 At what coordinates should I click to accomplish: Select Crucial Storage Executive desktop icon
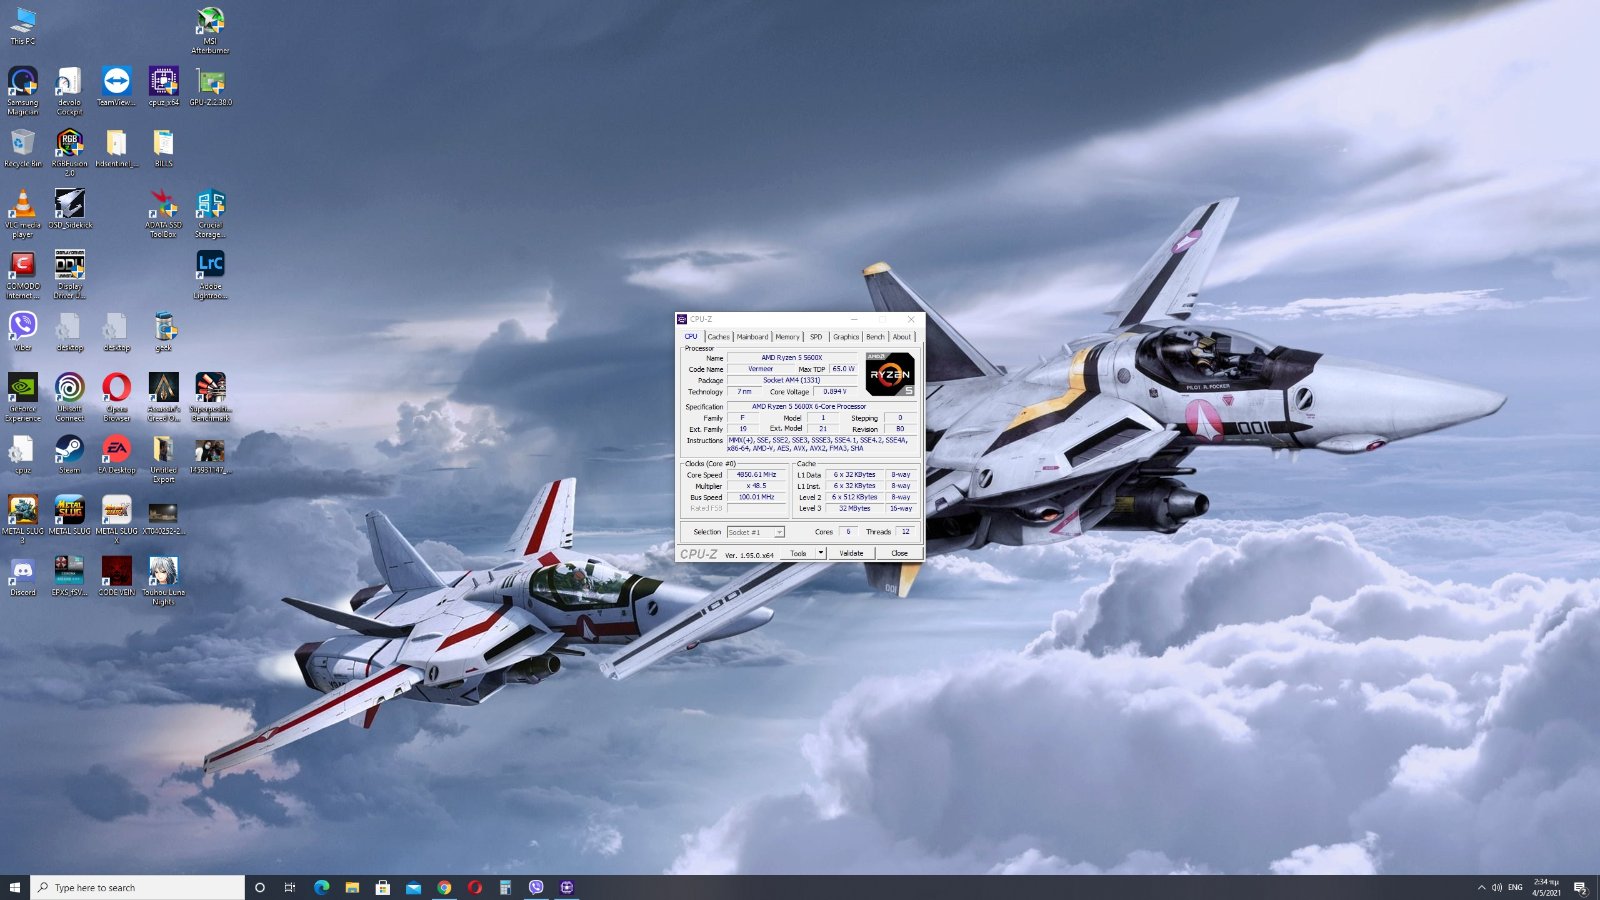210,214
